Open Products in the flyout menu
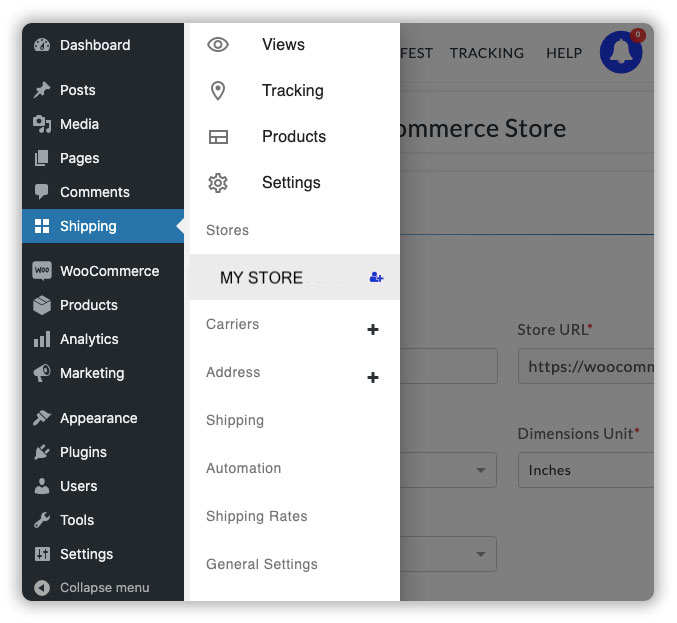The image size is (677, 623). (294, 136)
